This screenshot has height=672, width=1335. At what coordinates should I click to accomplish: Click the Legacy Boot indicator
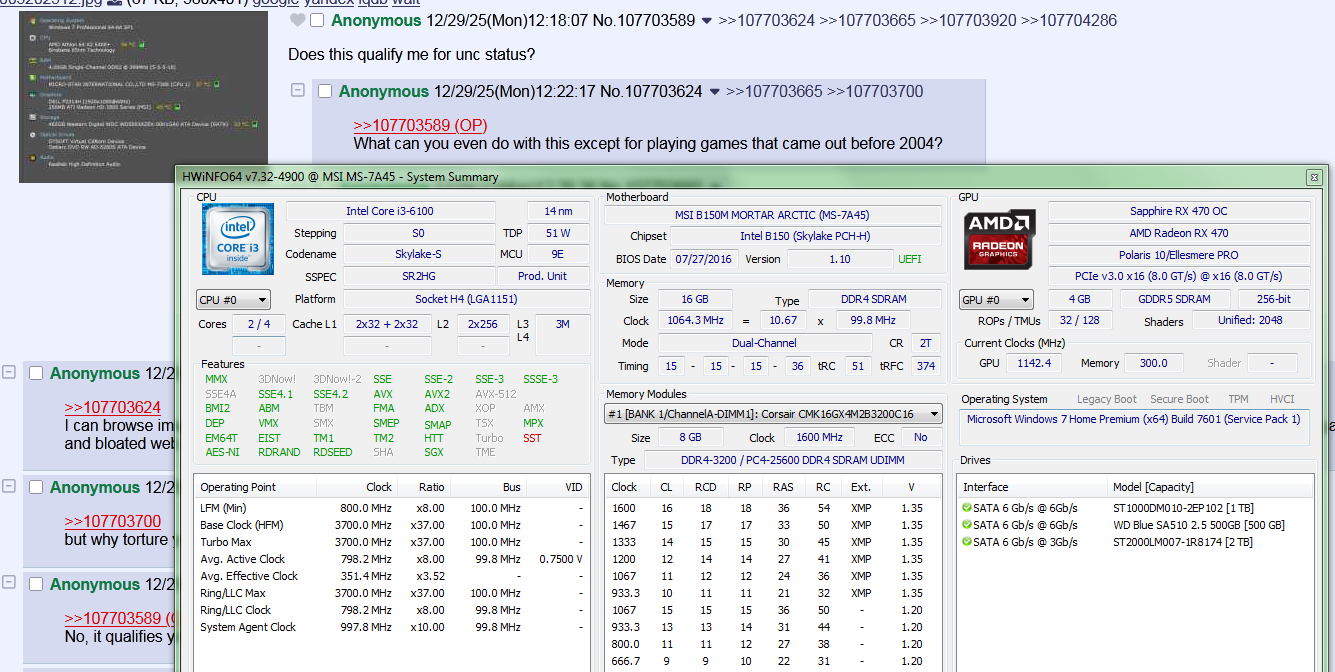pyautogui.click(x=1107, y=399)
